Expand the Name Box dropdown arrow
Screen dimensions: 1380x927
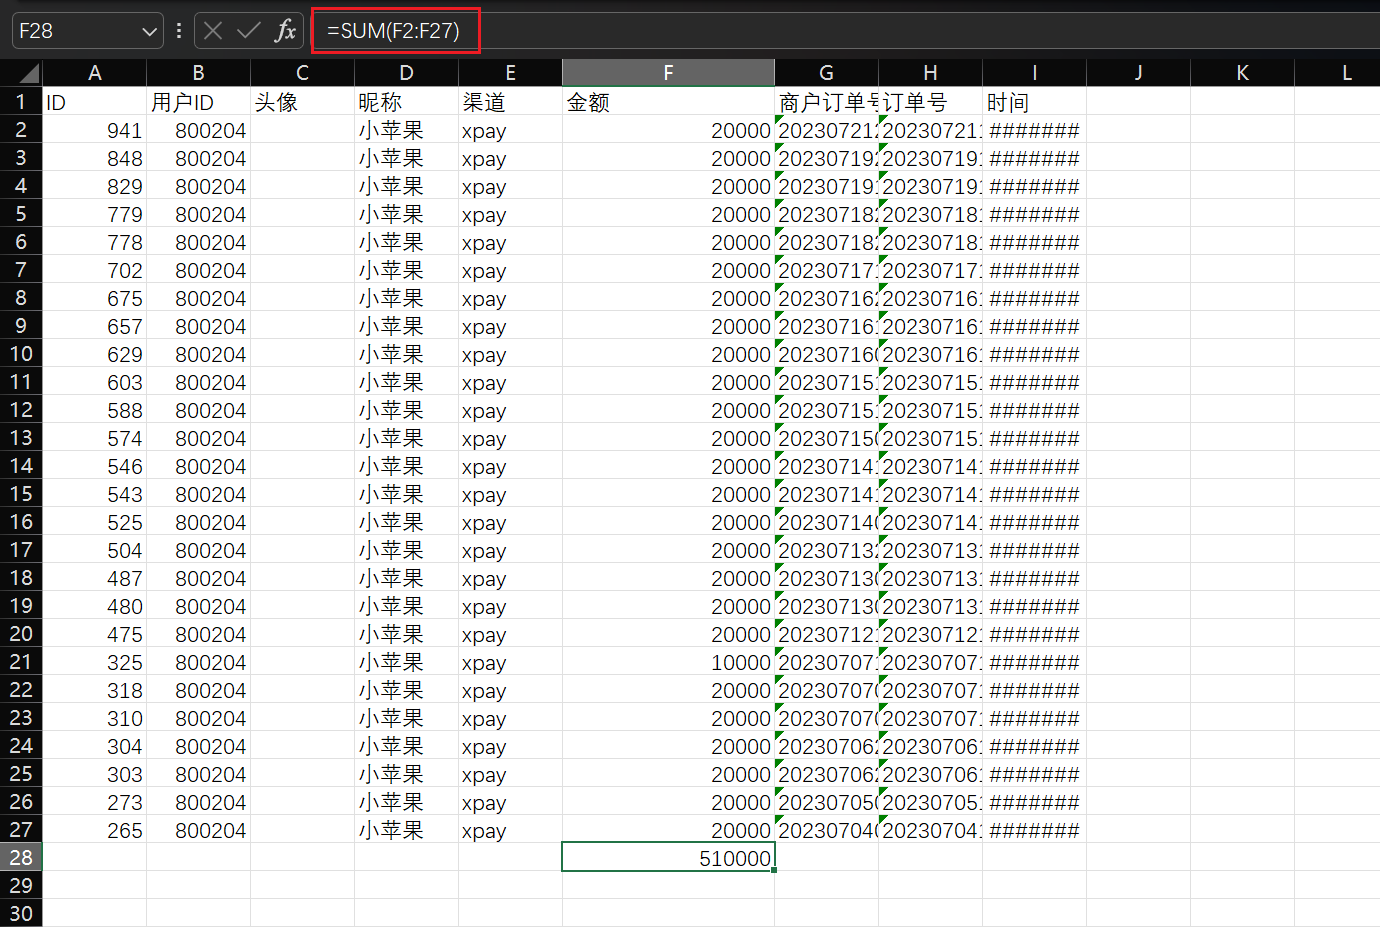[150, 32]
